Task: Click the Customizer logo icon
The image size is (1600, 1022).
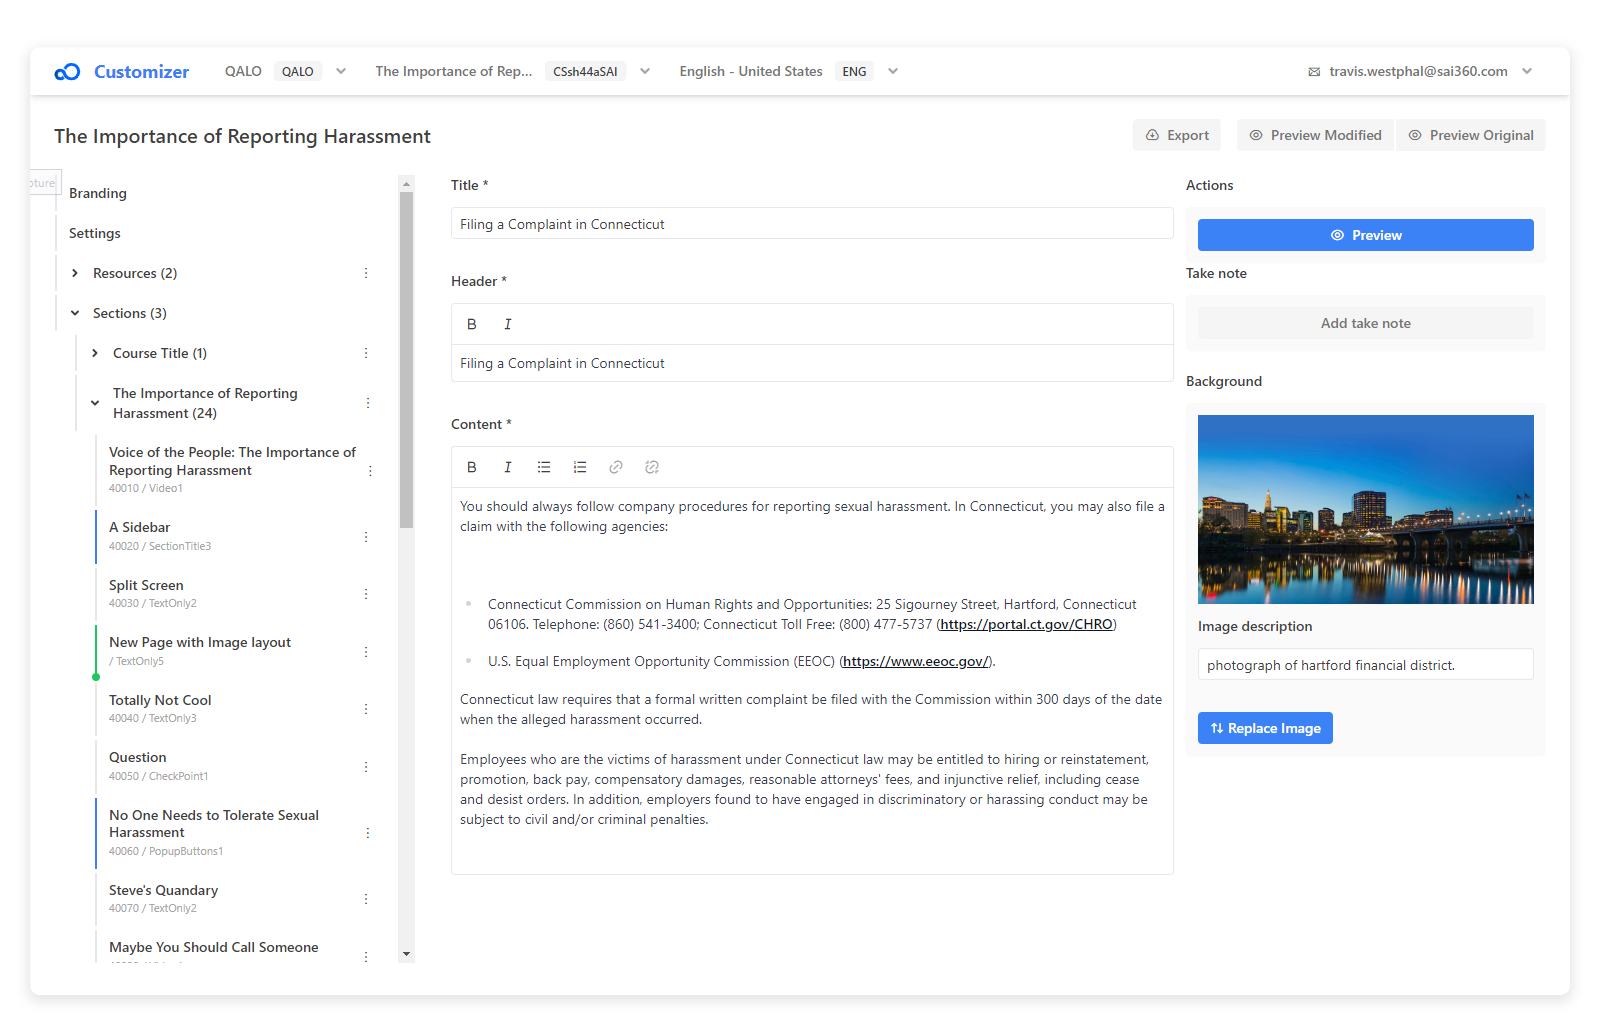Action: pyautogui.click(x=67, y=72)
